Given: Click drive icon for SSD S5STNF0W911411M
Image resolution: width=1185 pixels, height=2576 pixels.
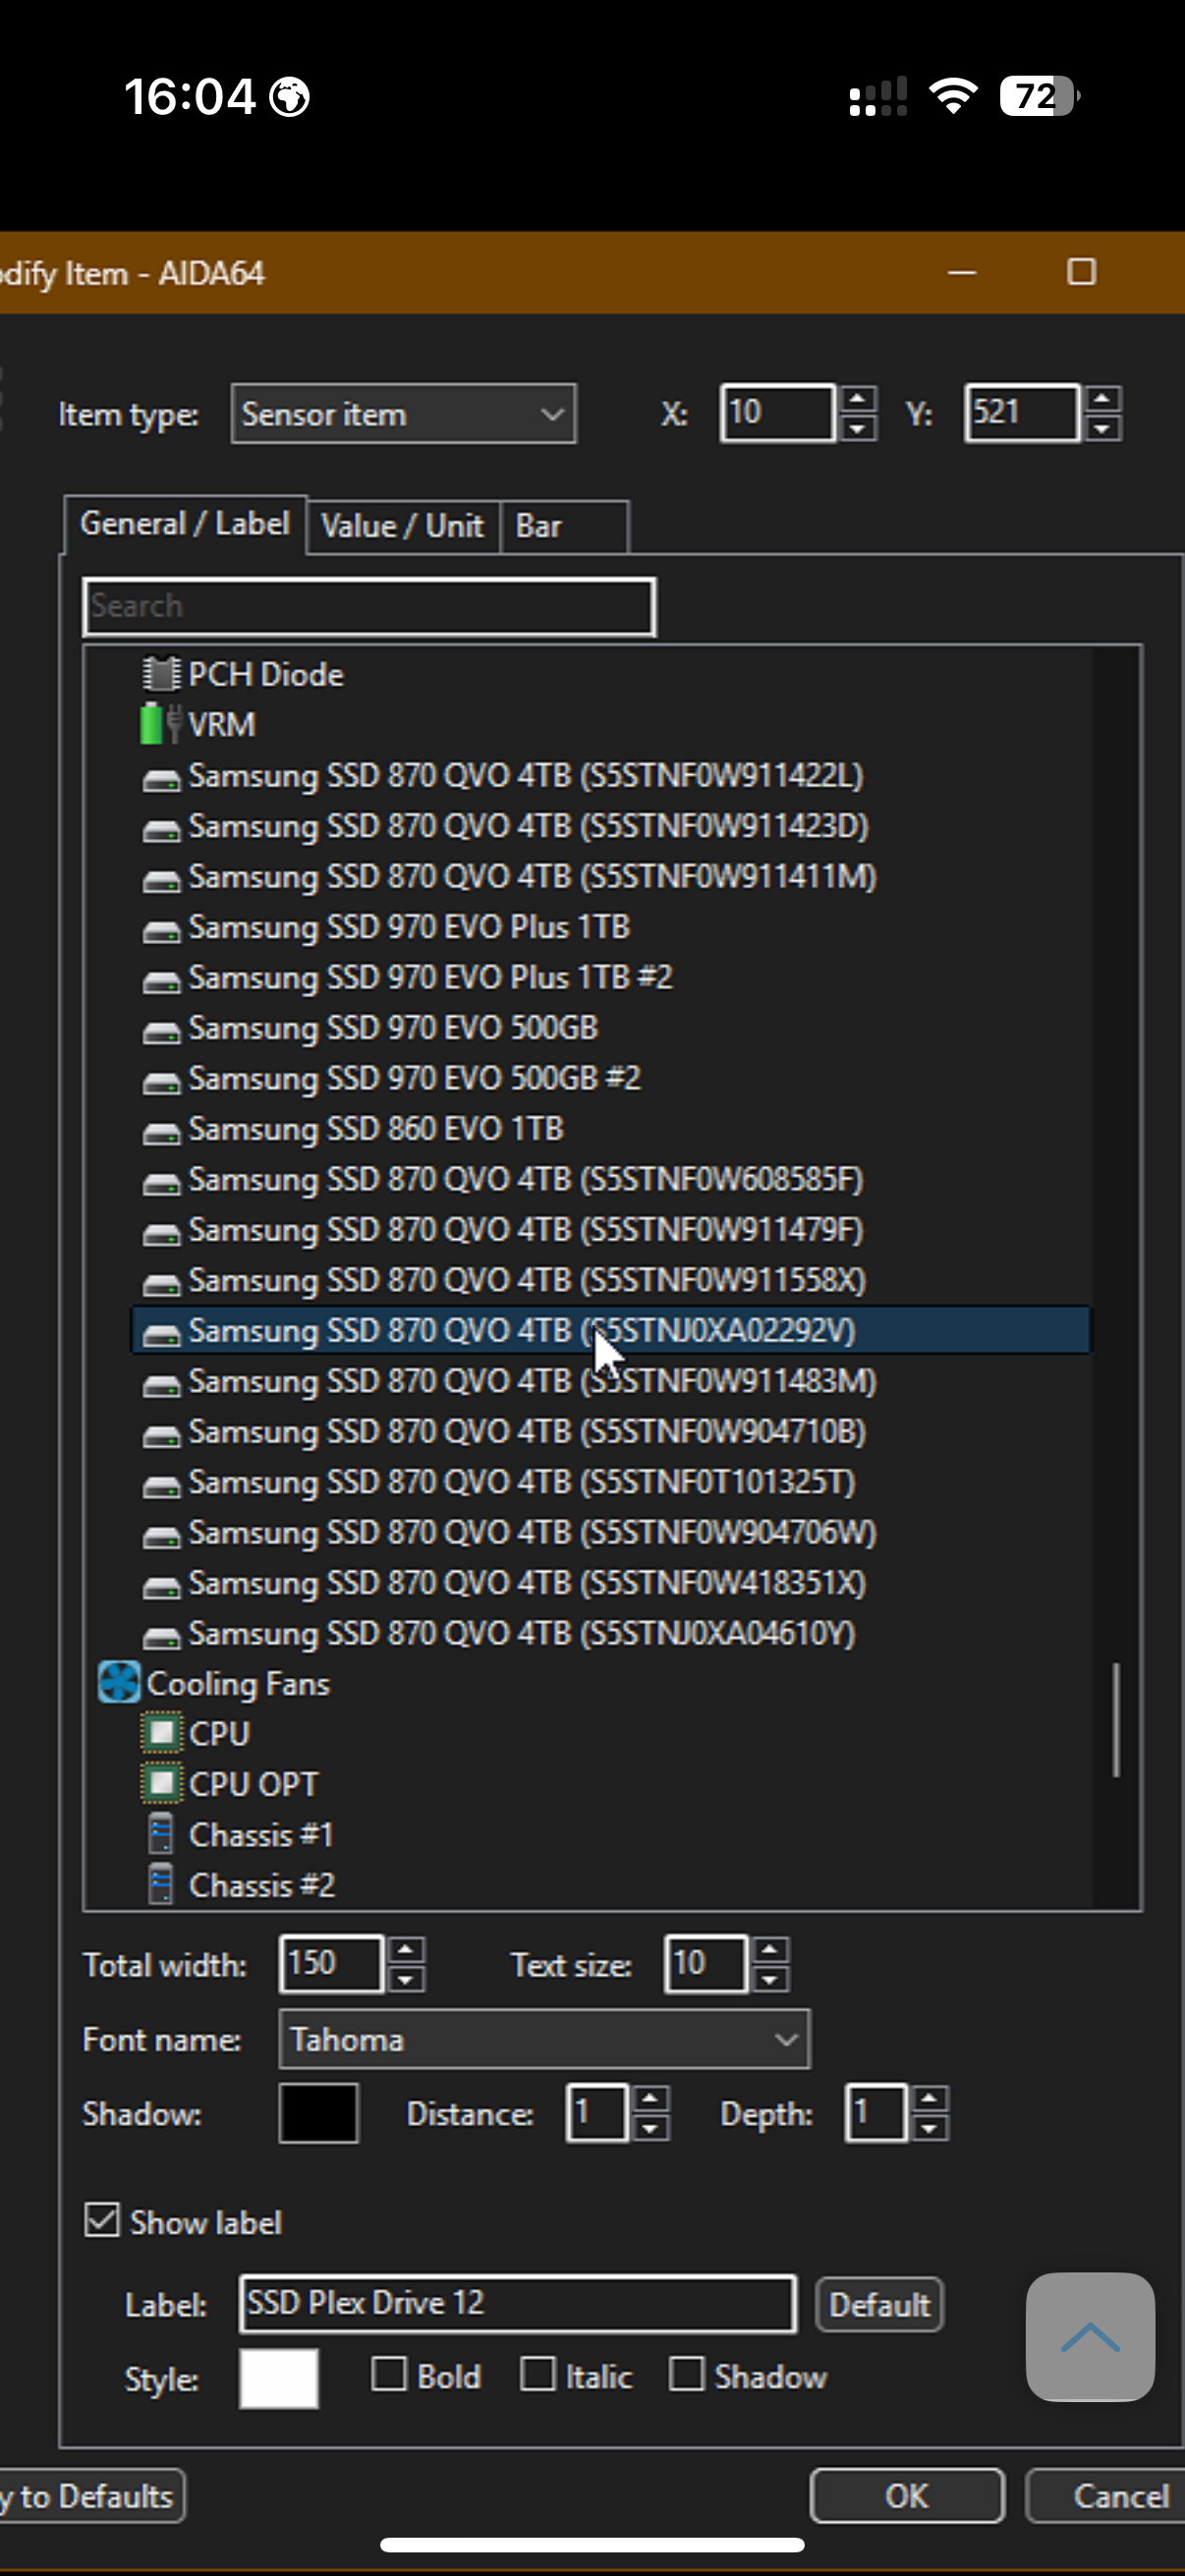Looking at the screenshot, I should point(161,880).
